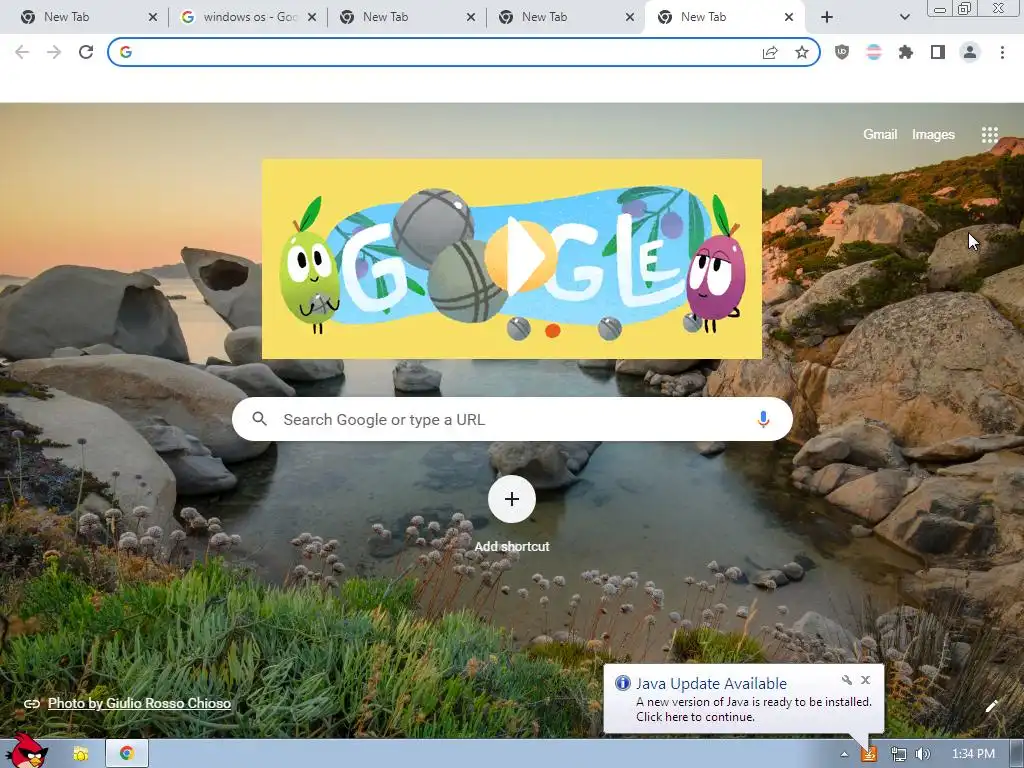Go forward using the forward arrow
1024x768 pixels.
pos(54,52)
